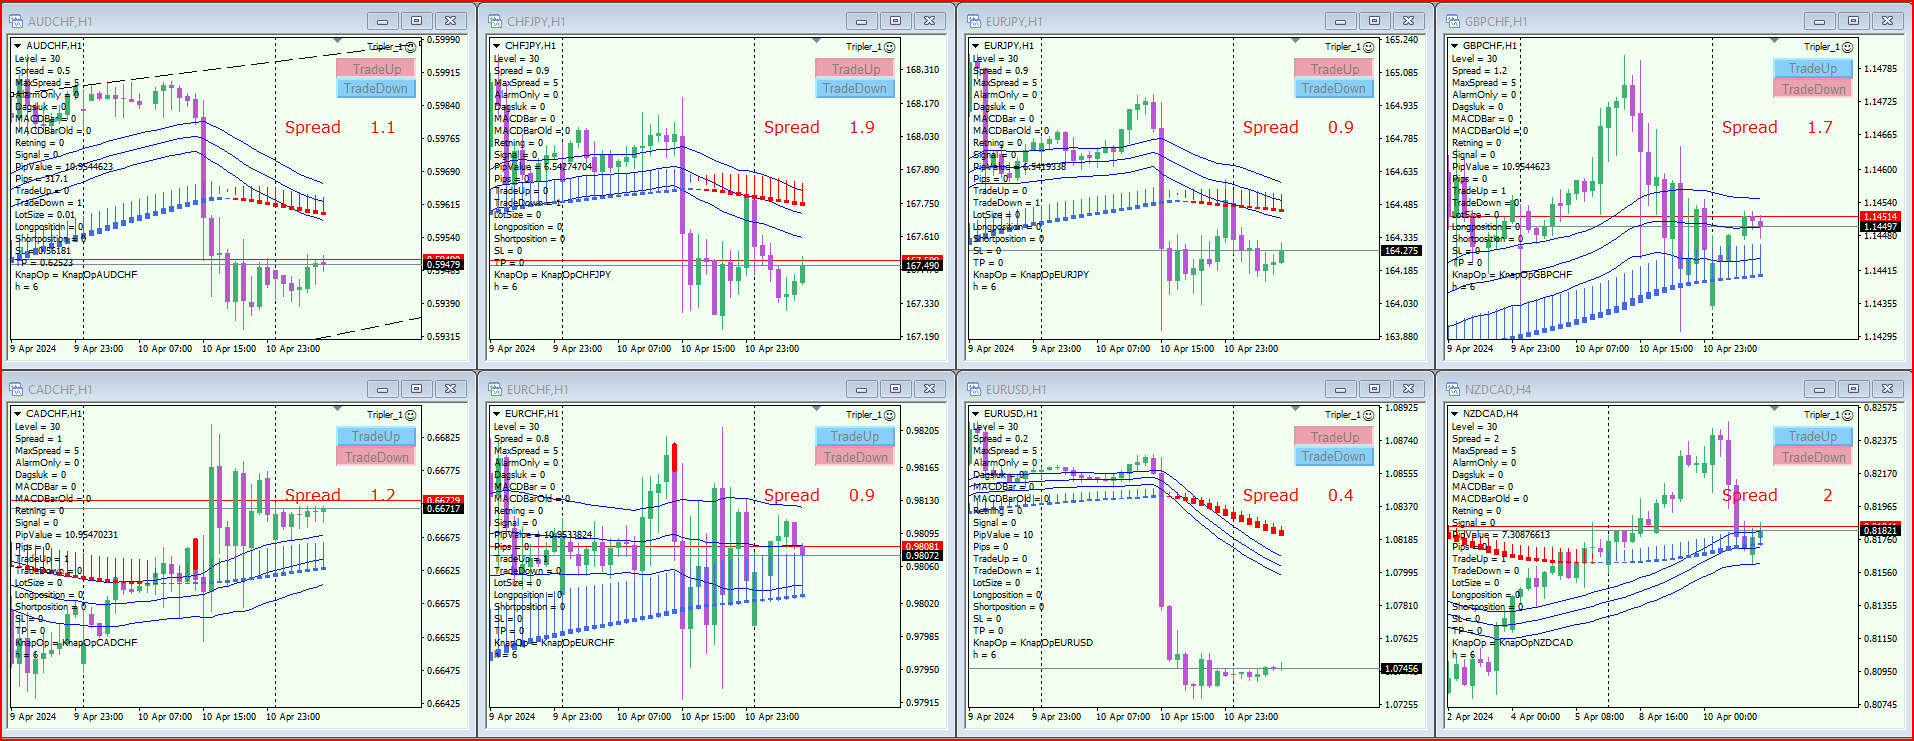This screenshot has height=741, width=1914.
Task: Click the Tripler_1 smiley icon on GBPCHF chart
Action: [x=1848, y=47]
